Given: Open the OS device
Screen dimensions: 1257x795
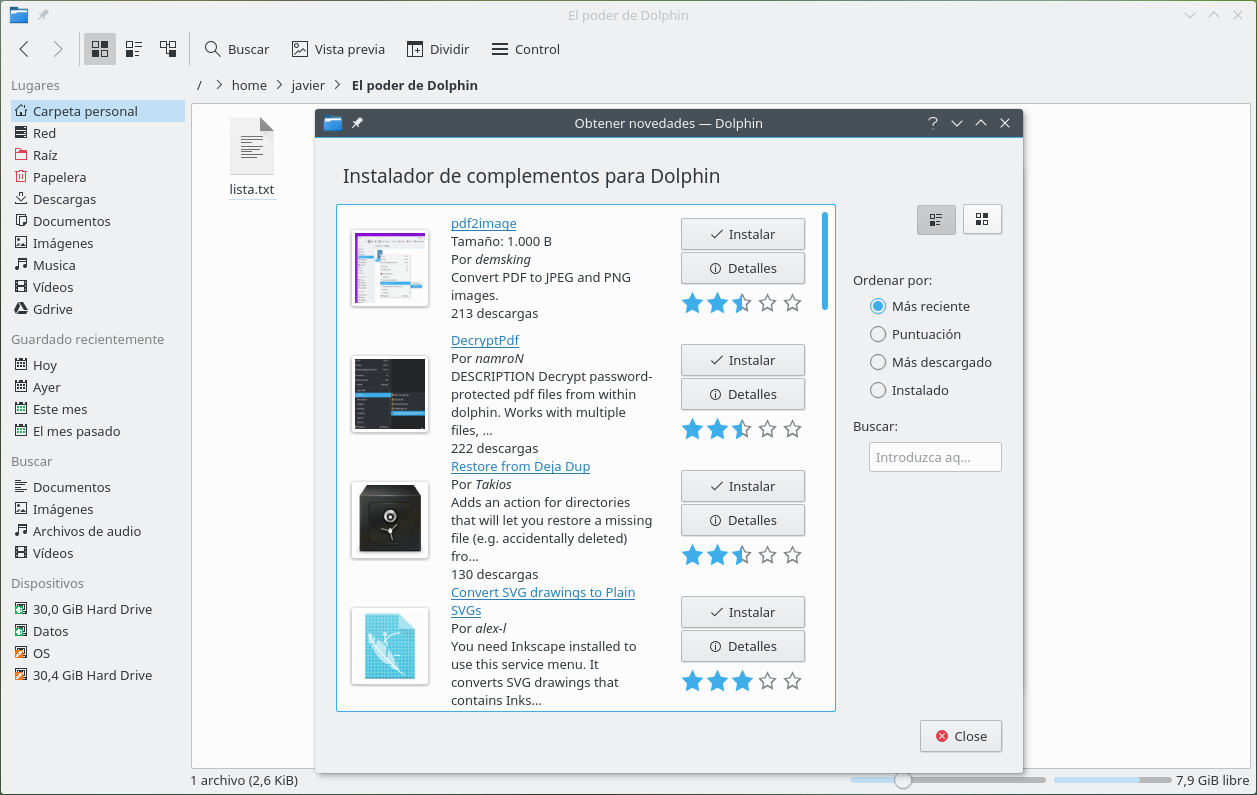Looking at the screenshot, I should point(98,653).
